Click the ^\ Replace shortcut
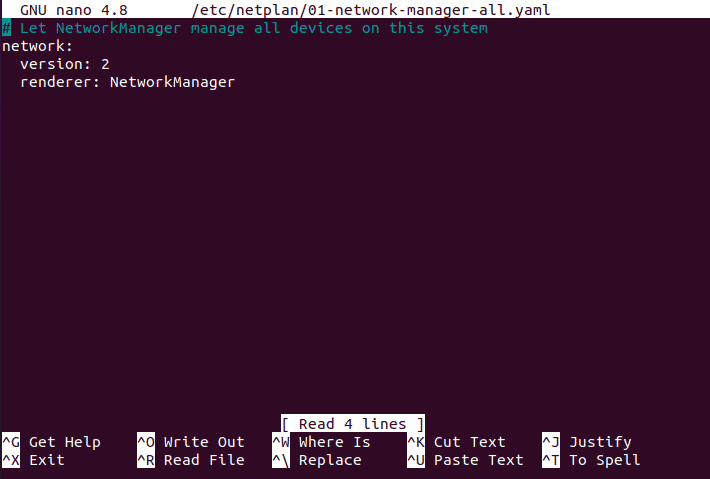Screen dimensions: 710x479 tap(317, 460)
